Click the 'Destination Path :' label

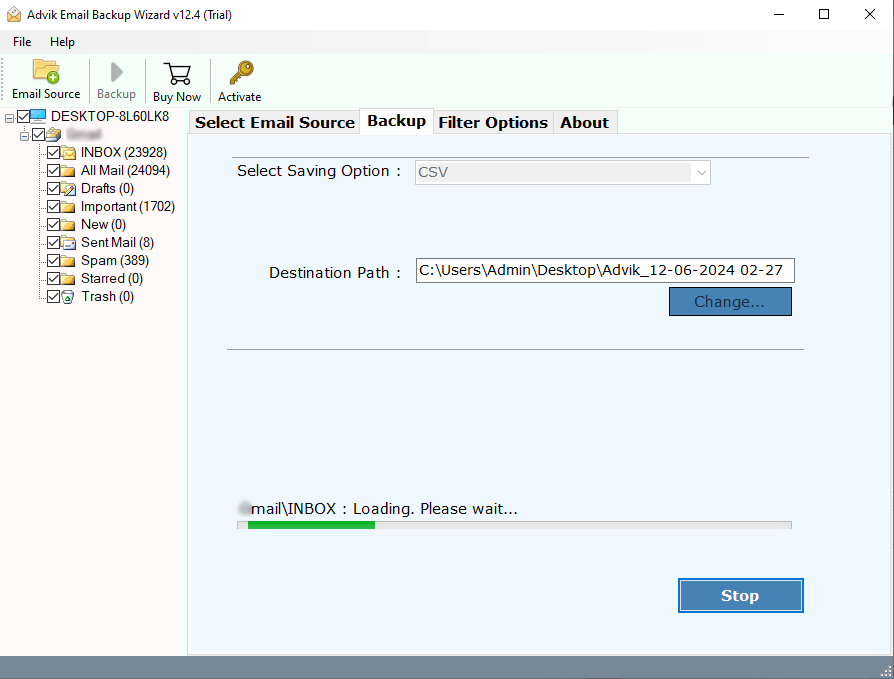[x=335, y=273]
